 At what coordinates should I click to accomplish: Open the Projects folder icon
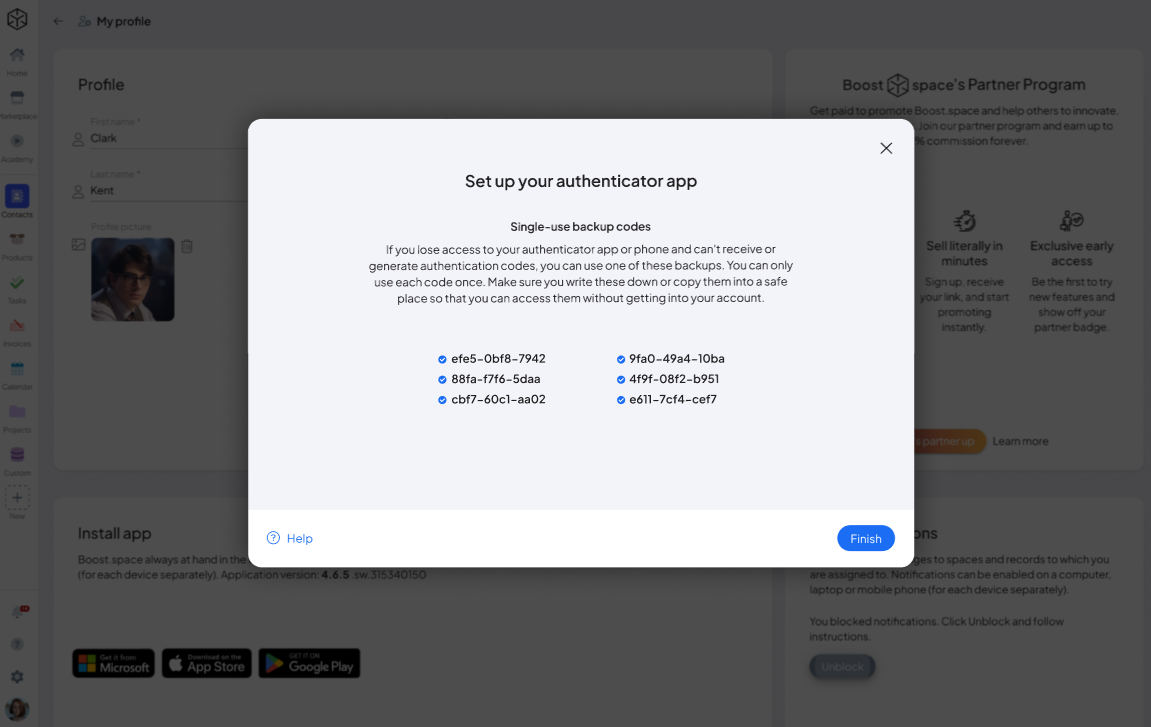tap(17, 411)
